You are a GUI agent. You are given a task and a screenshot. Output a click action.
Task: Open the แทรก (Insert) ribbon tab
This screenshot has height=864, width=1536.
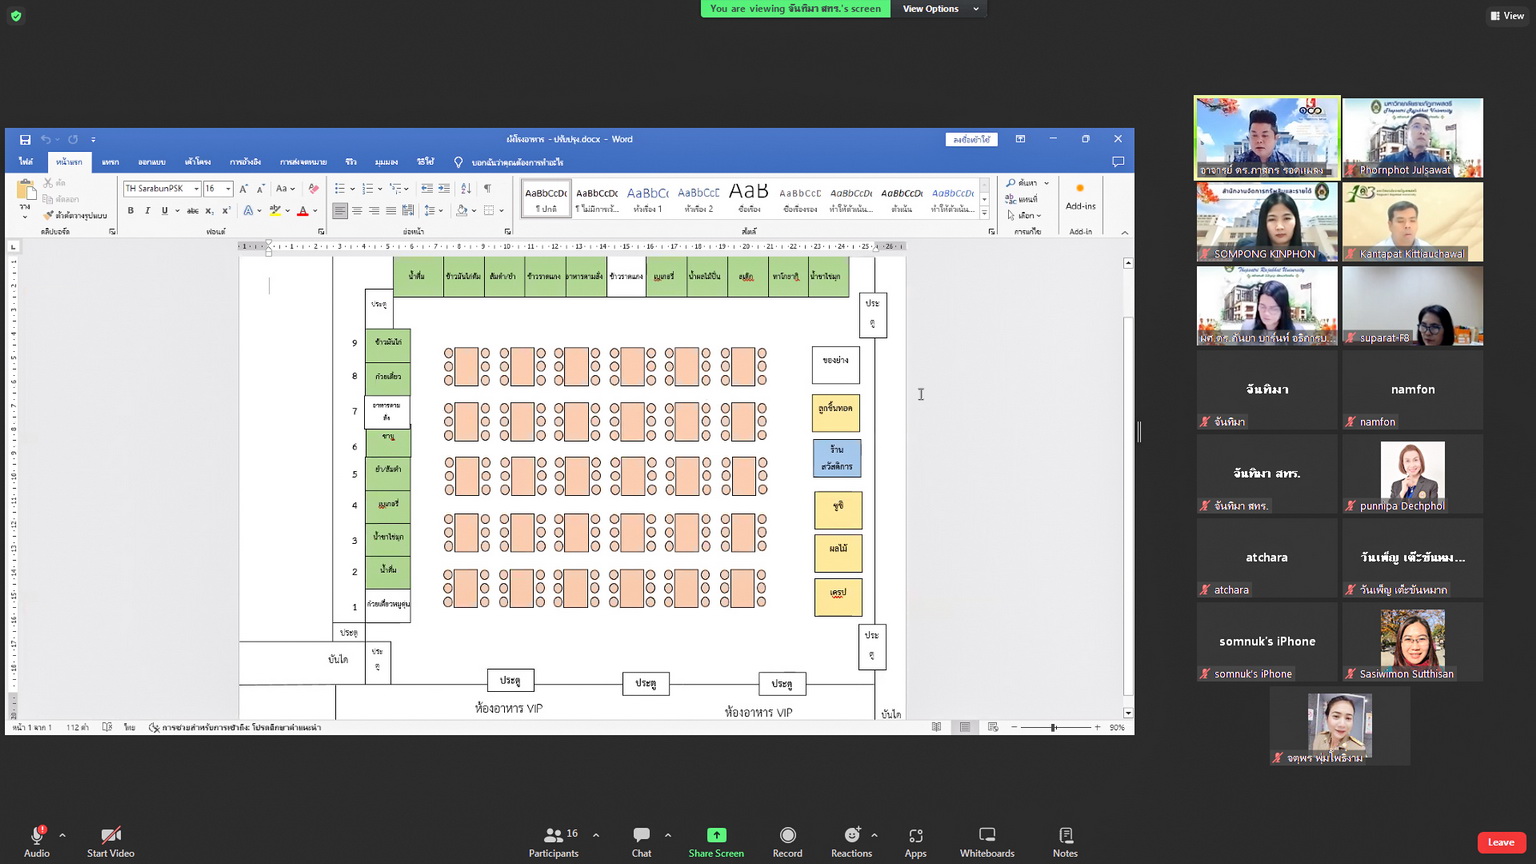(110, 162)
